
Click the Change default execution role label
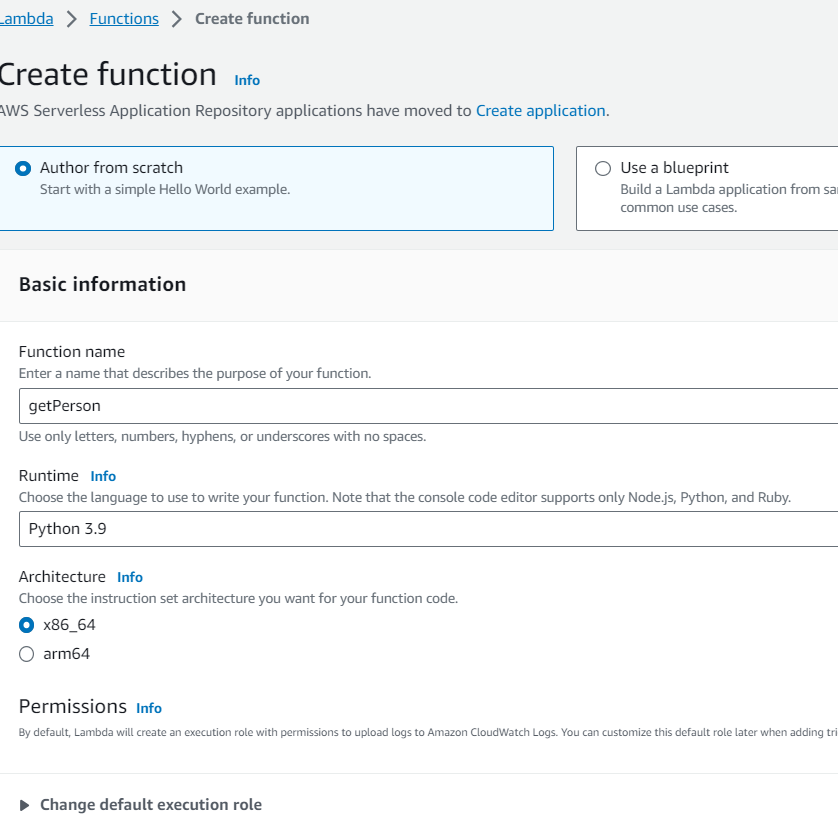coord(151,805)
